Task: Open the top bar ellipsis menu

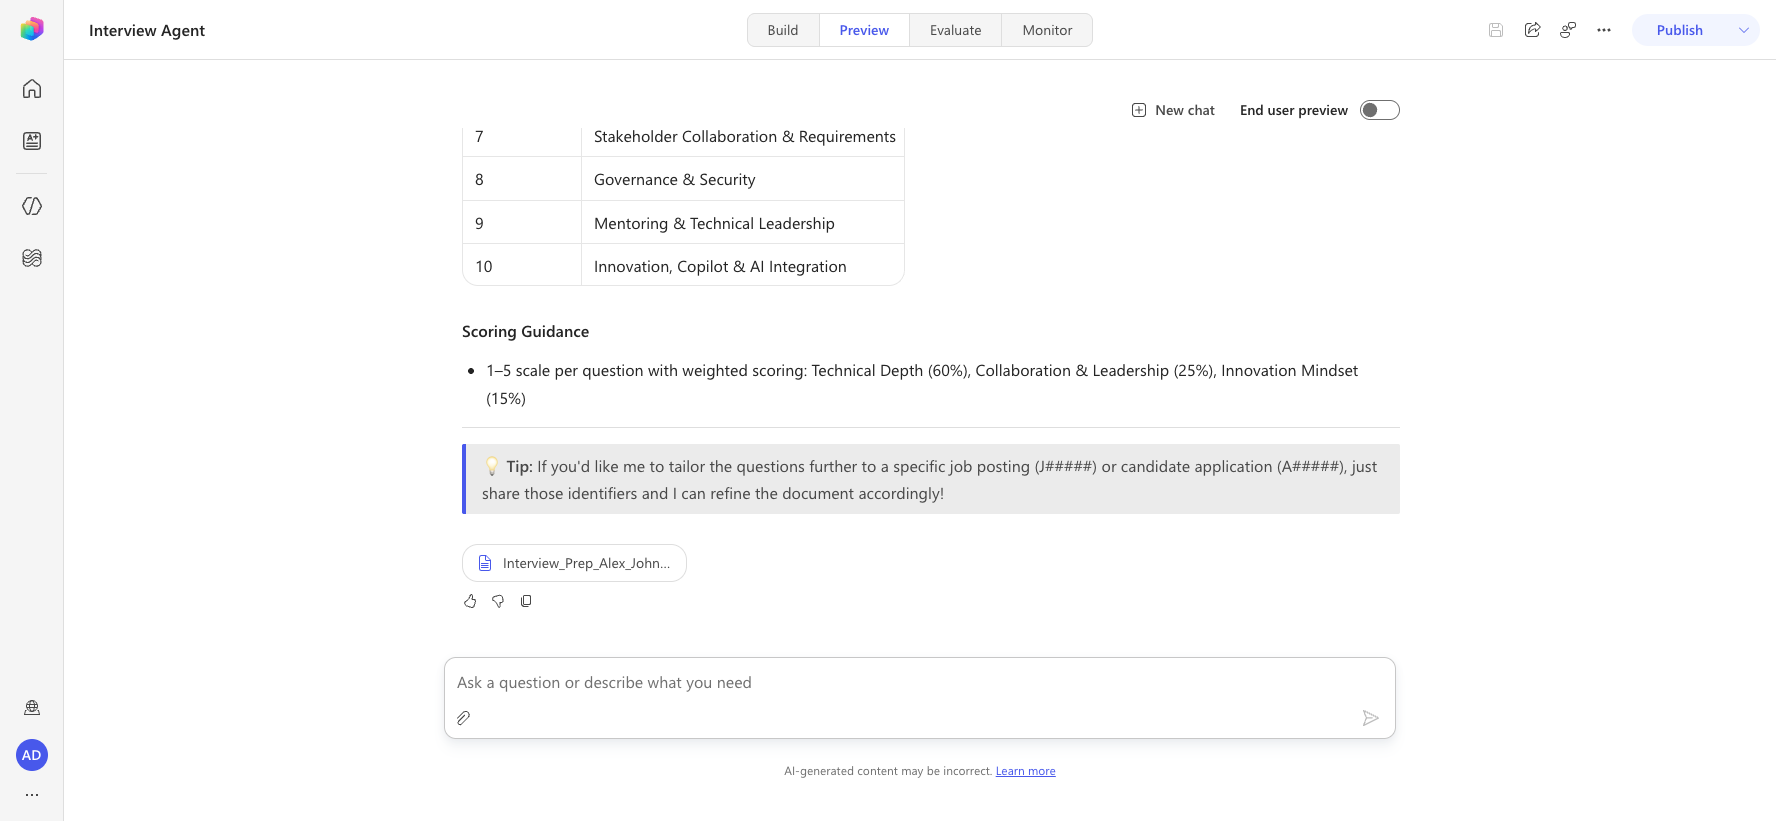Action: pyautogui.click(x=1604, y=30)
